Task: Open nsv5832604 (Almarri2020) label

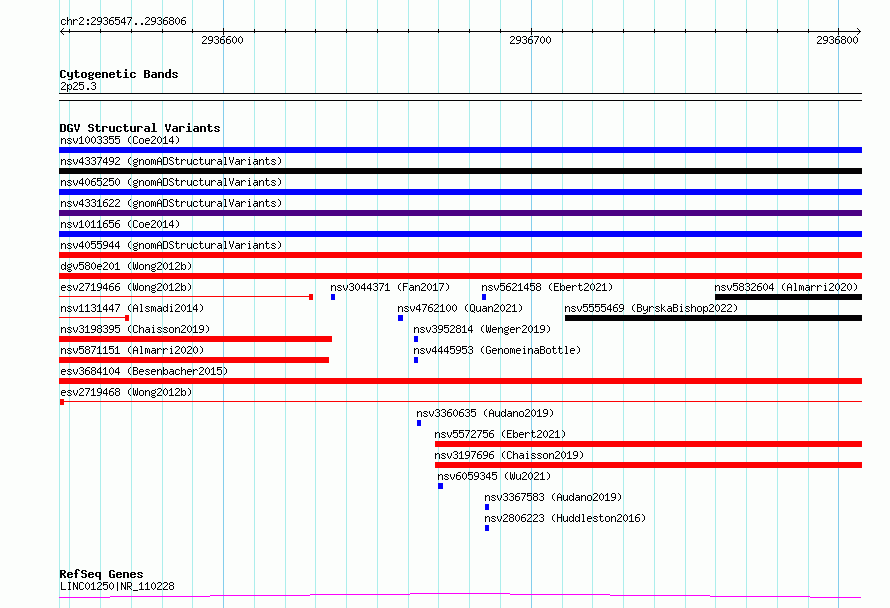Action: click(786, 287)
